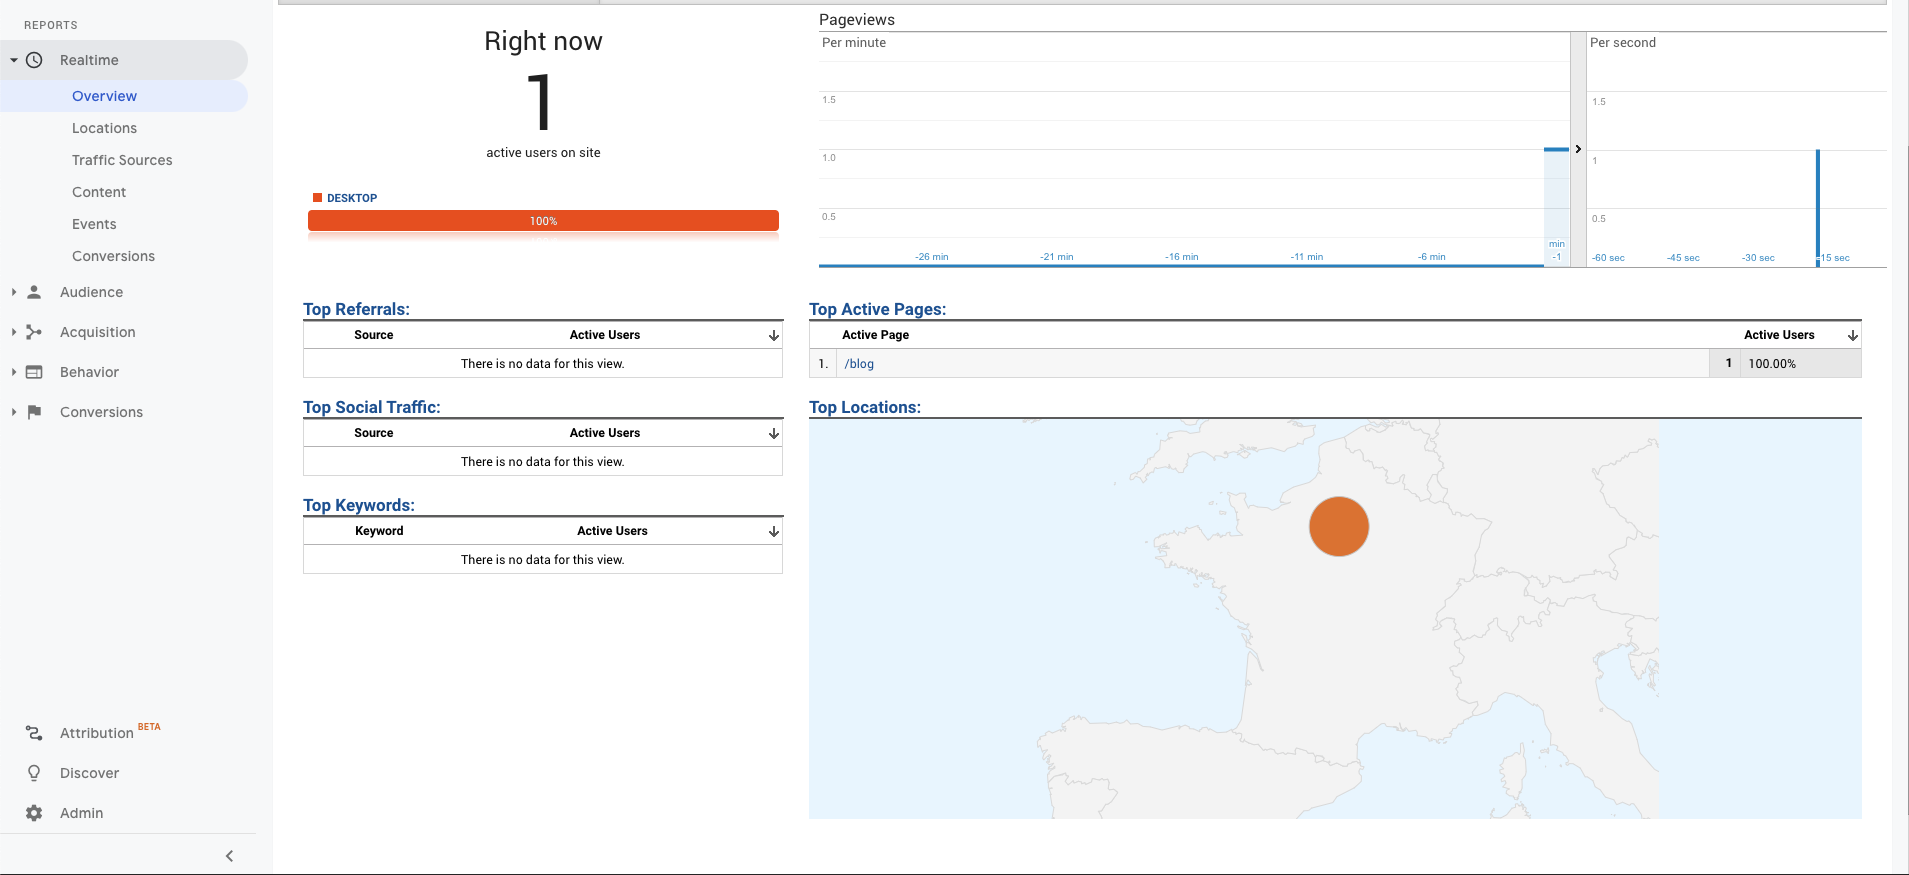Viewport: 1909px width, 875px height.
Task: Collapse the Realtime section triangle
Action: (x=14, y=60)
